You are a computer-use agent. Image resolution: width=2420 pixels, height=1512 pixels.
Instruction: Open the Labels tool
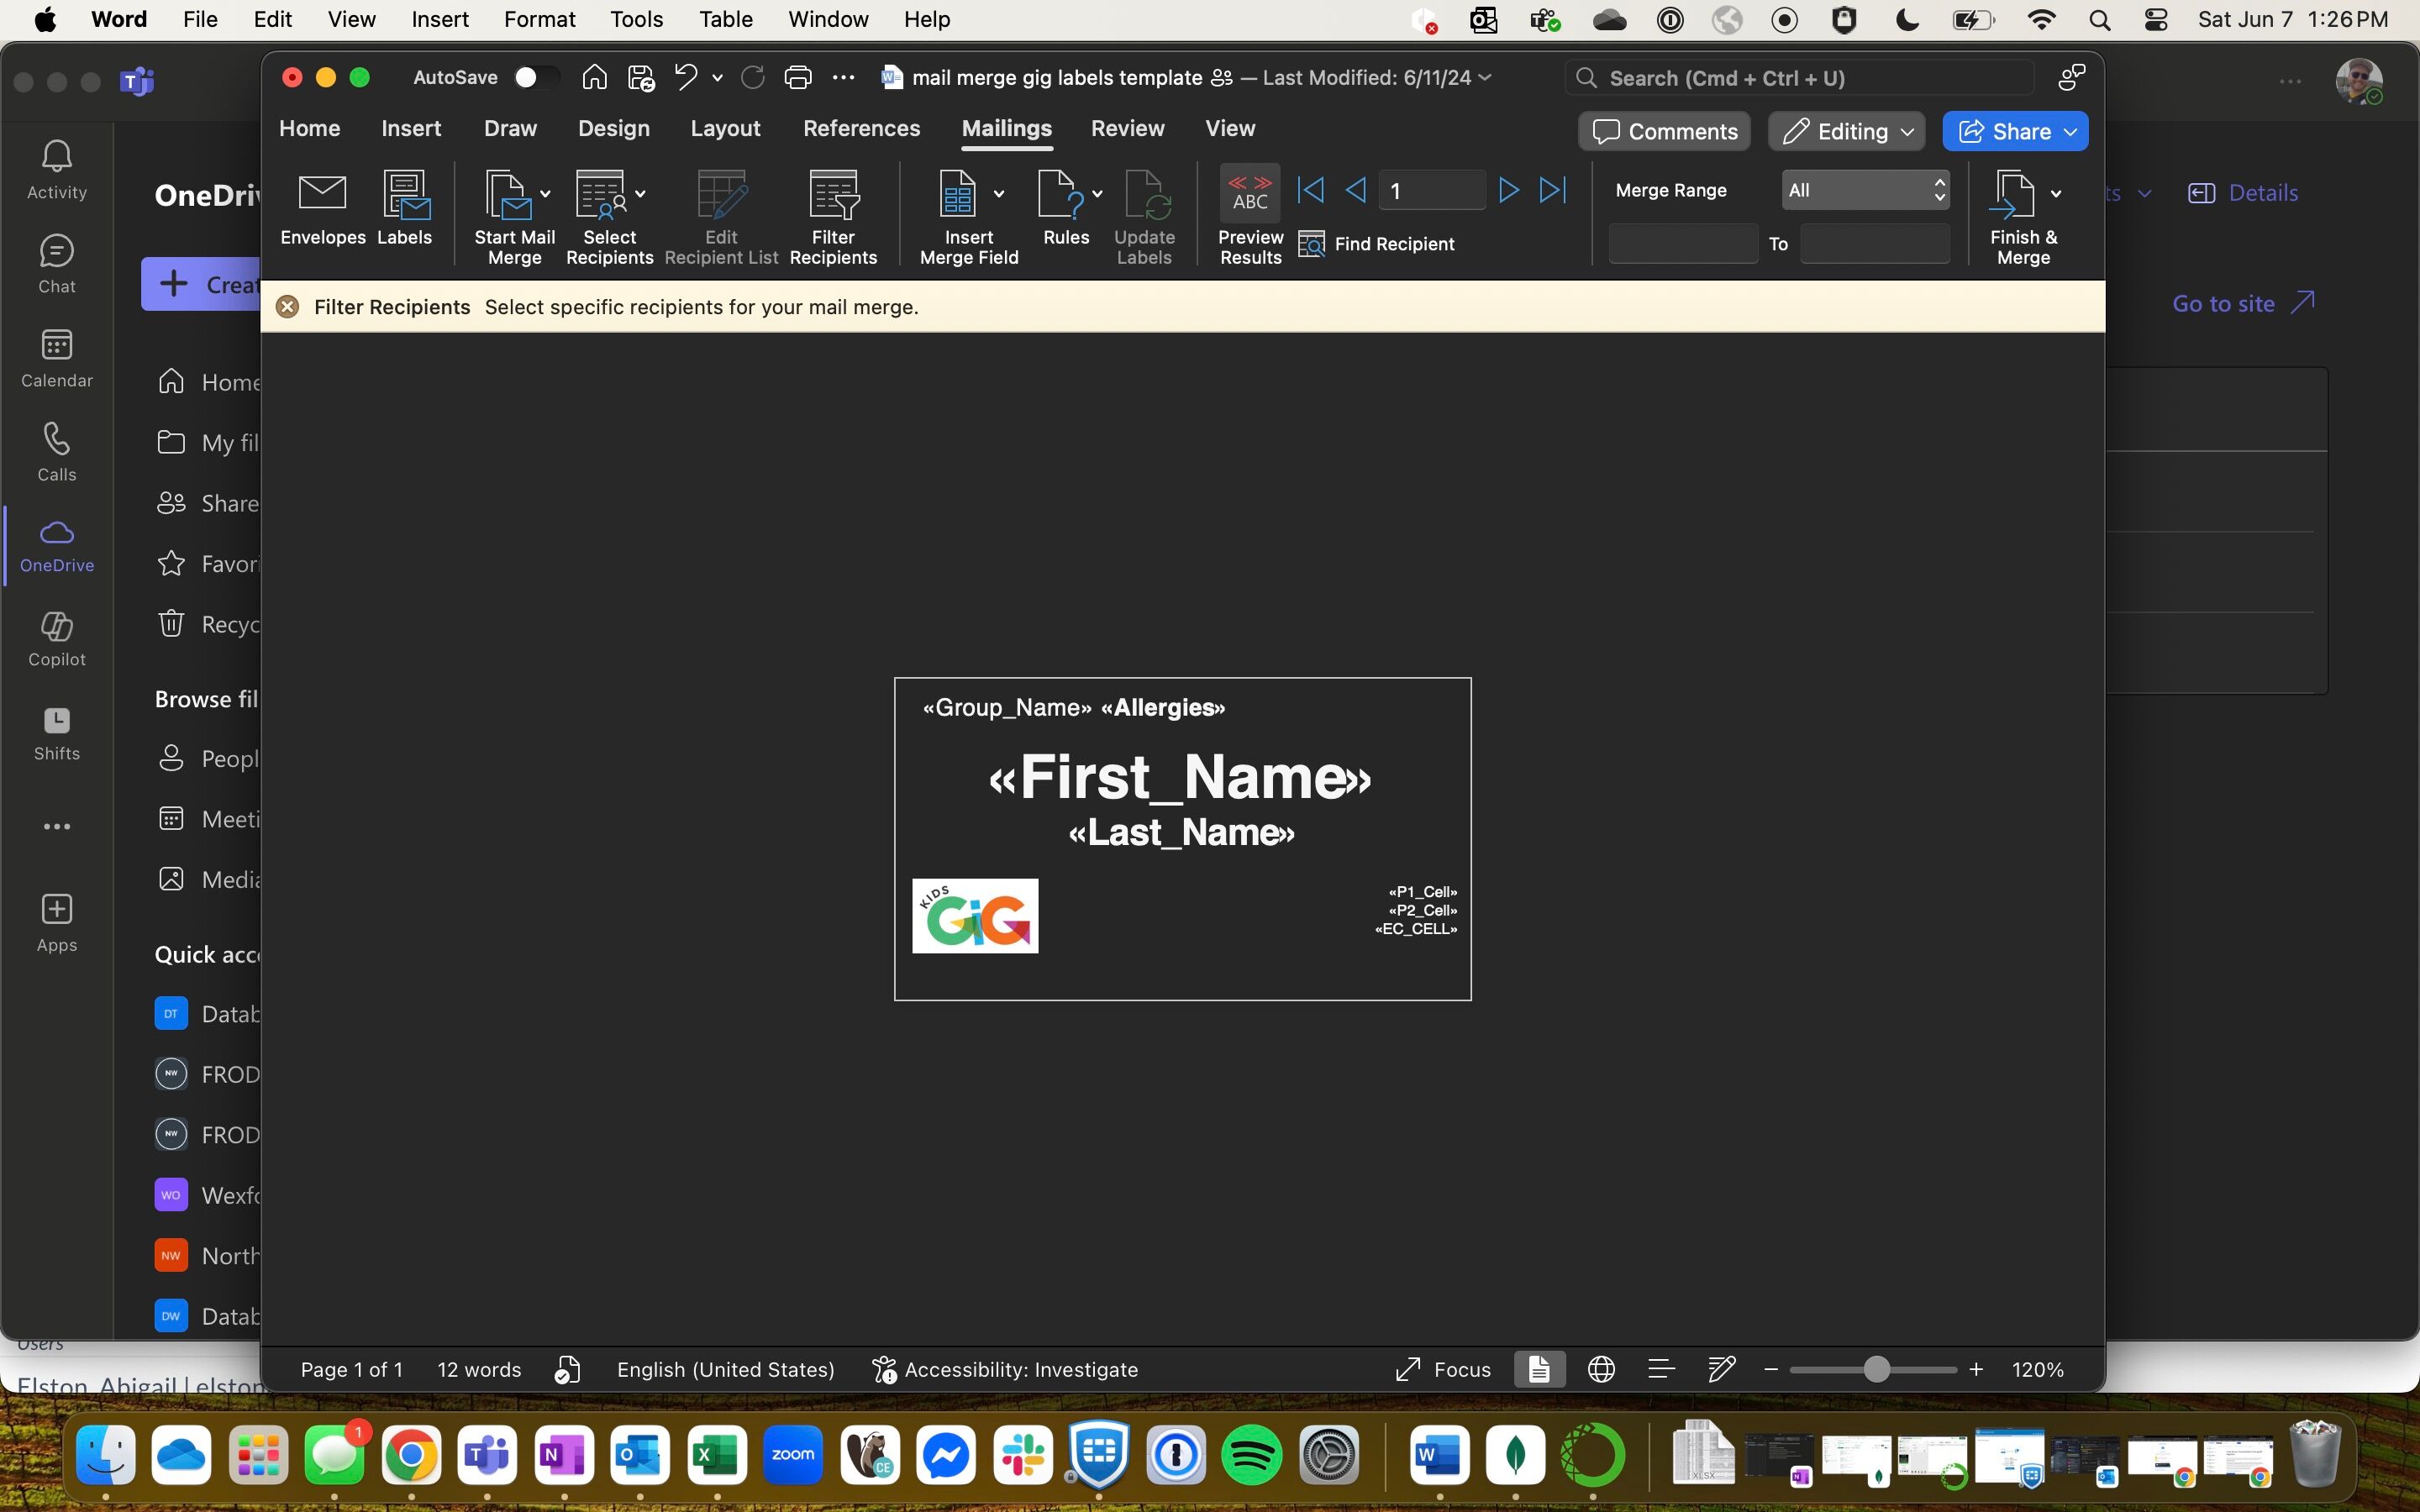(404, 196)
